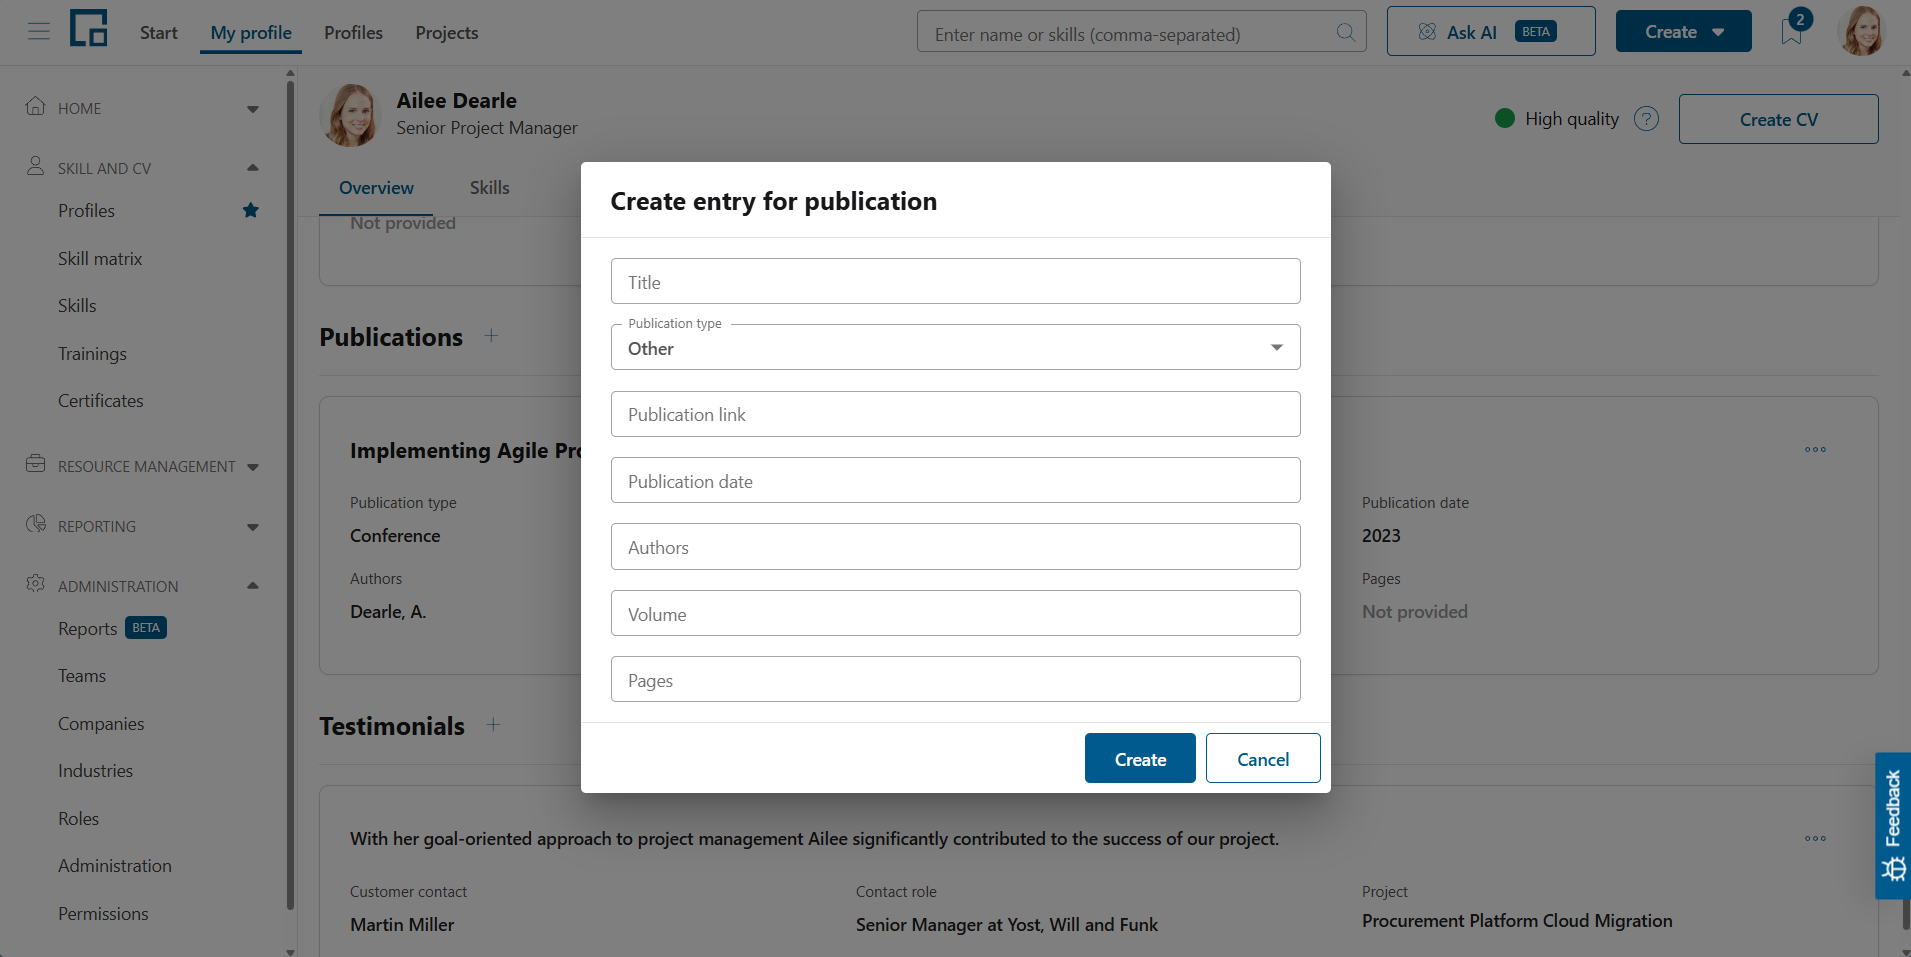Cancel the publication entry dialog

pos(1263,758)
